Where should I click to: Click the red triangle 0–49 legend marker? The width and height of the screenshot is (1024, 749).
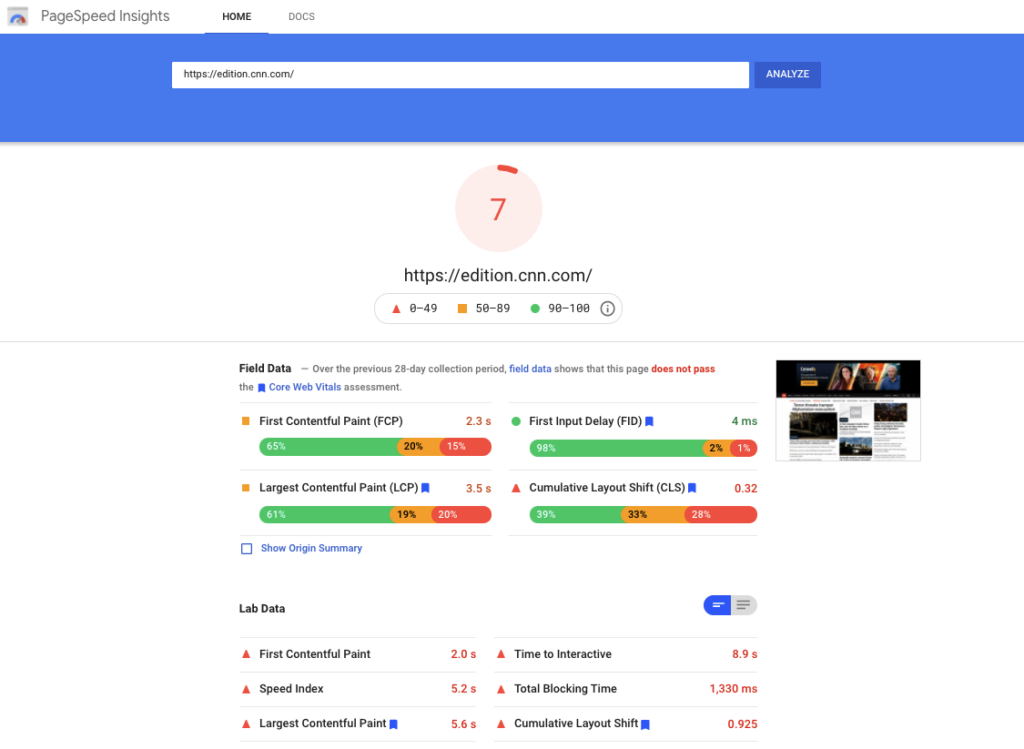[396, 309]
